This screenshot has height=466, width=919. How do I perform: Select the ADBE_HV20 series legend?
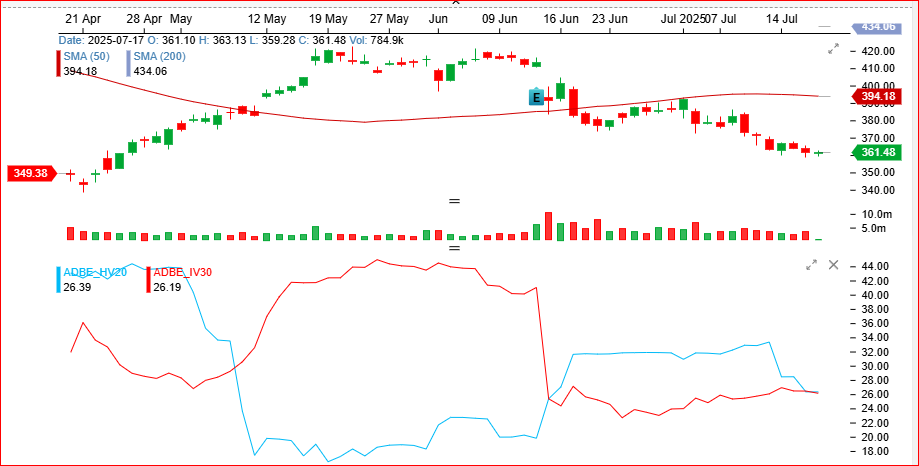tap(95, 272)
